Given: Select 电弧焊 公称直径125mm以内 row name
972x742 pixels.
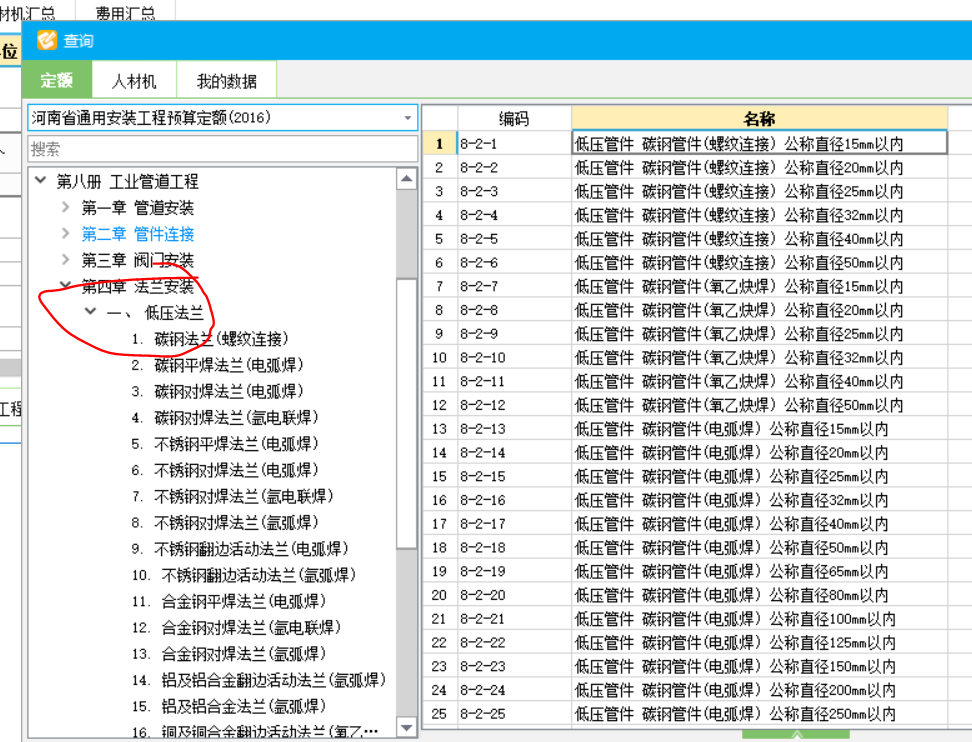Looking at the screenshot, I should click(759, 642).
